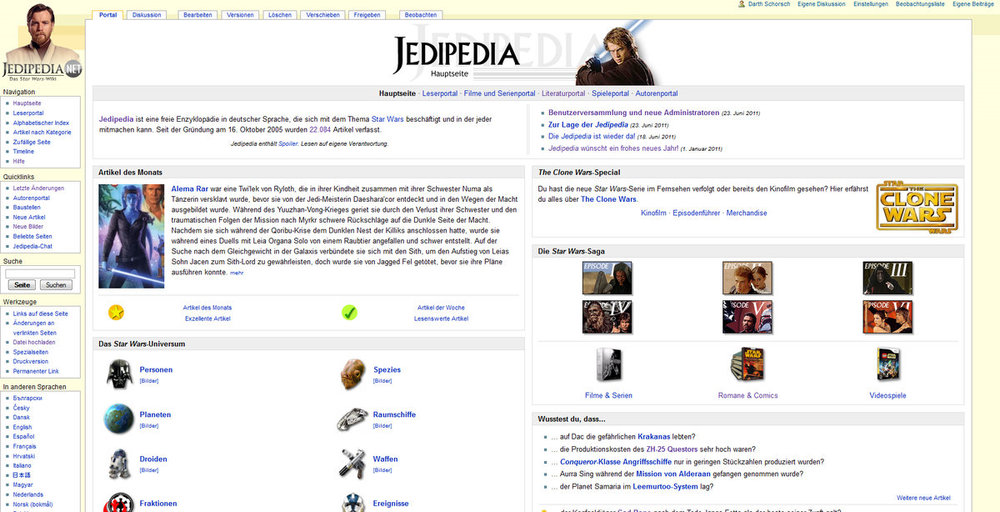Open Episode III thumbnail in Saga section

point(888,277)
